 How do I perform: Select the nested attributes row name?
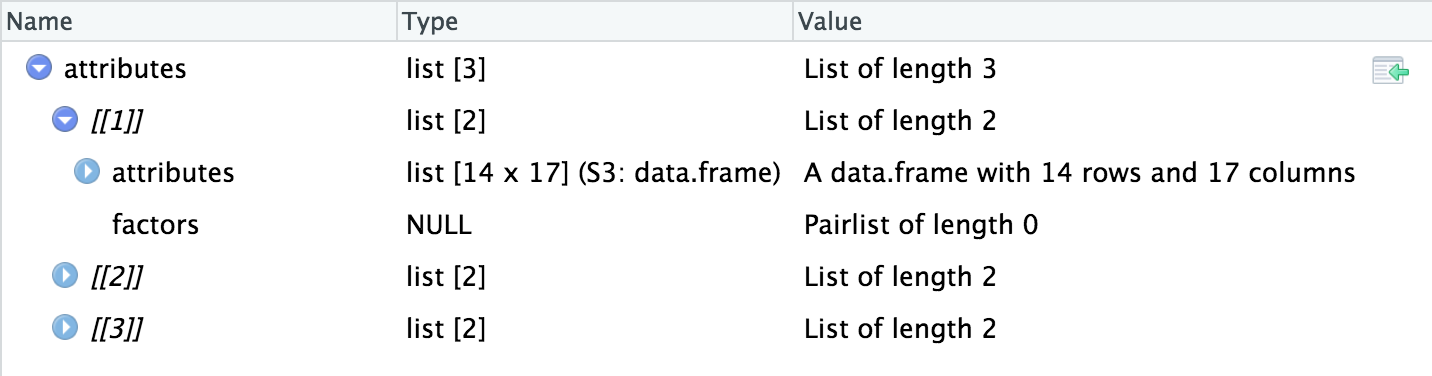(x=173, y=173)
